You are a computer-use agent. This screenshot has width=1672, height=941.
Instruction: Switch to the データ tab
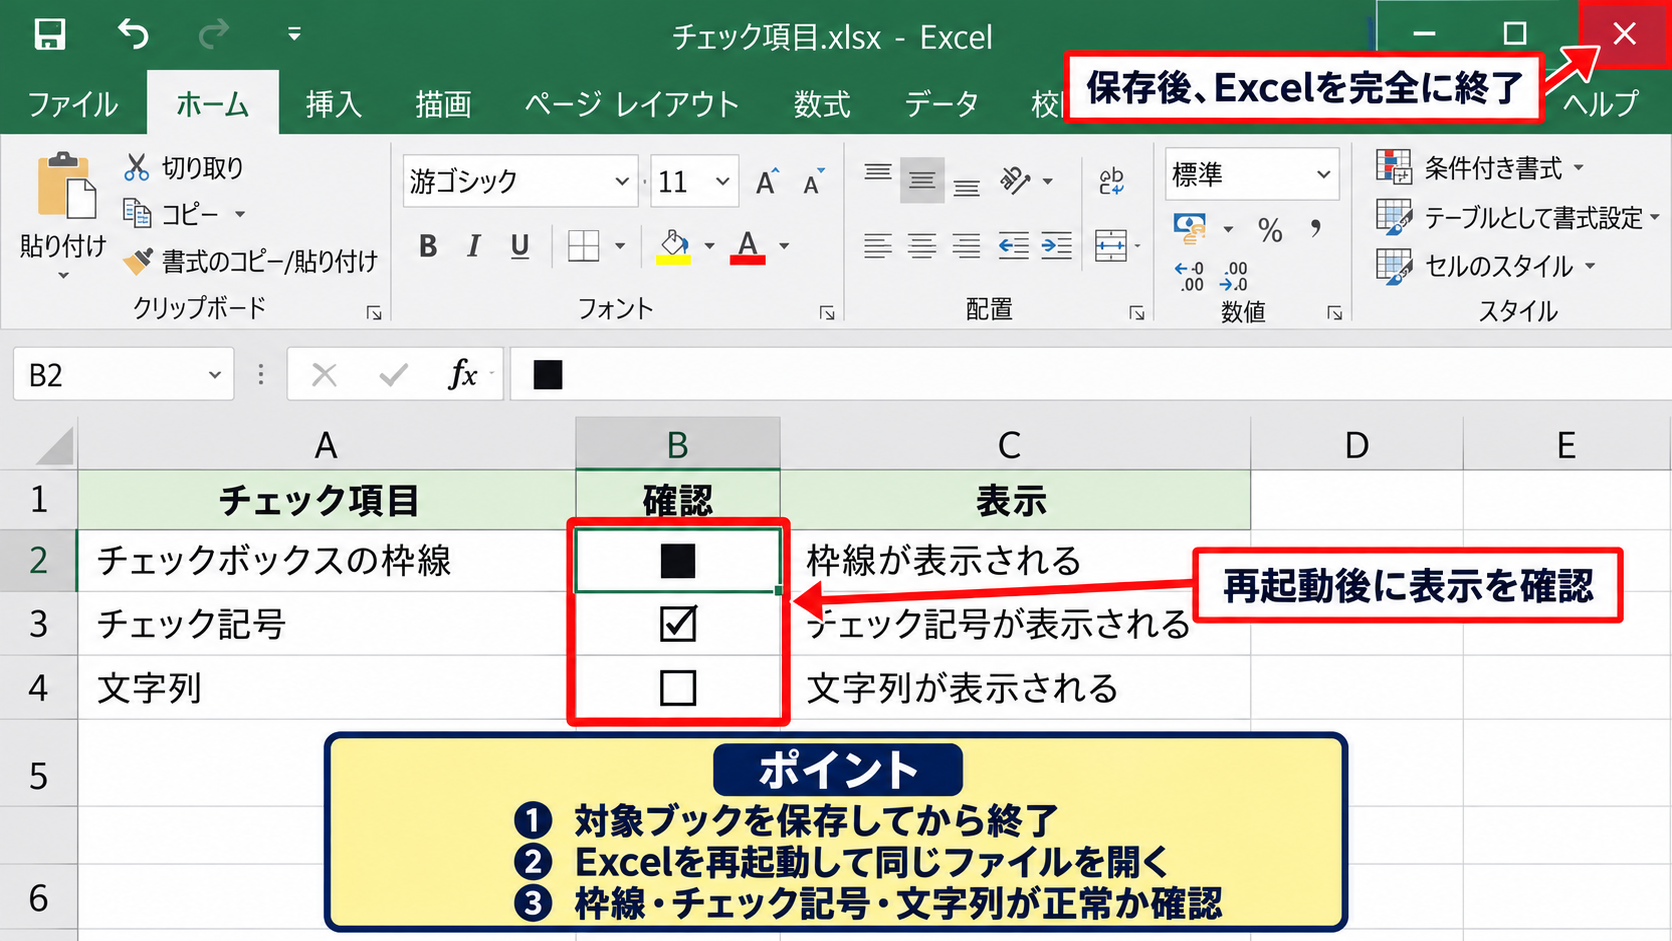pos(942,104)
